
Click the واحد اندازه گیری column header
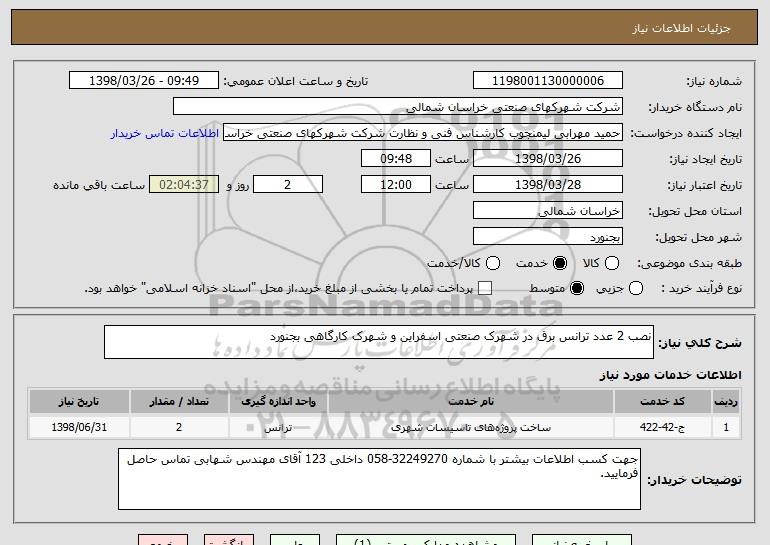tap(278, 402)
